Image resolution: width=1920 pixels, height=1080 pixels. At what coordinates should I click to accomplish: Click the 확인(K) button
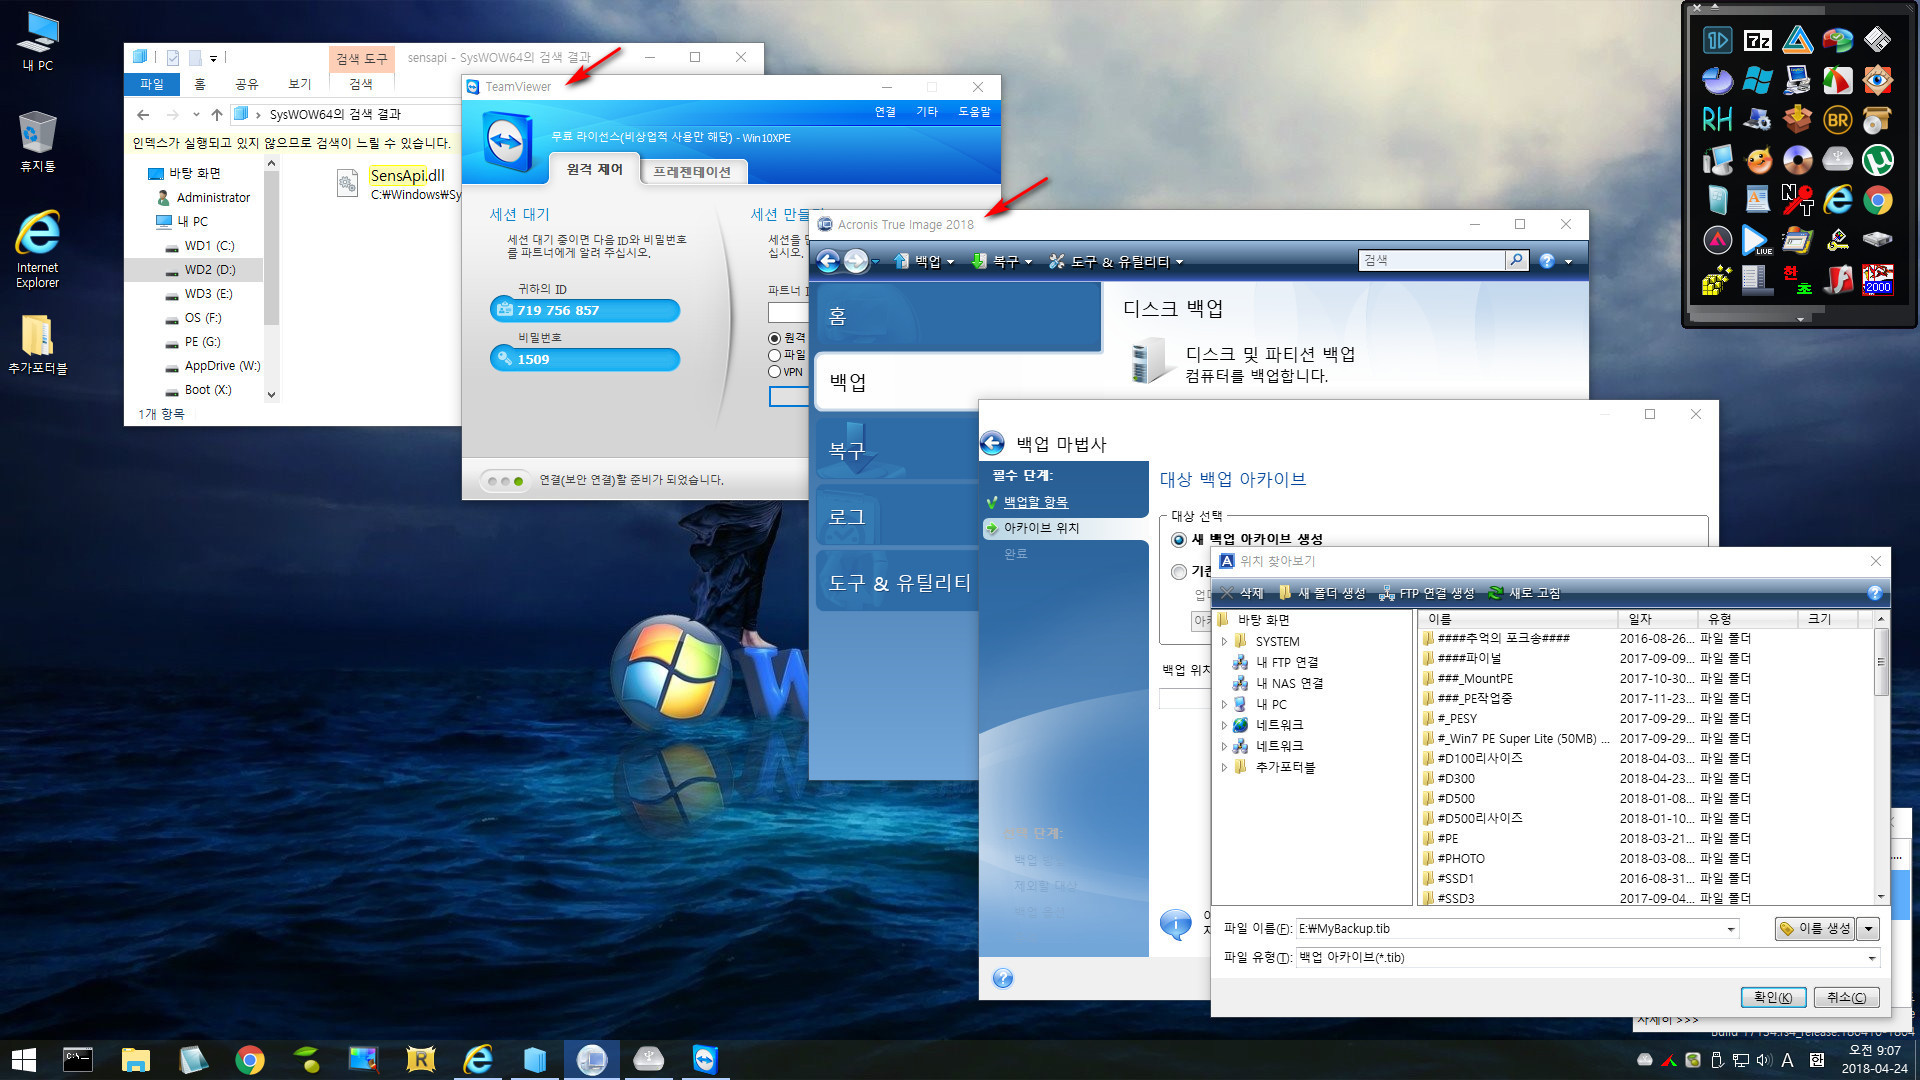tap(1773, 997)
